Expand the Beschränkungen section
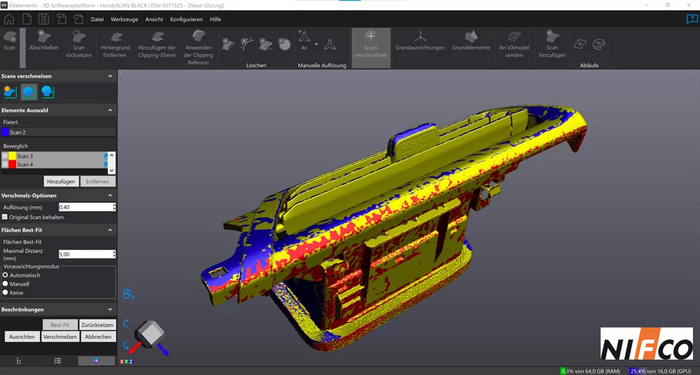Screen dimensions: 700x375 tap(110, 309)
